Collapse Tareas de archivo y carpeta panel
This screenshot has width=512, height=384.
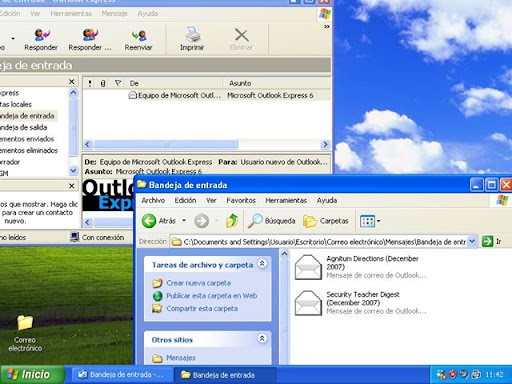click(x=262, y=264)
